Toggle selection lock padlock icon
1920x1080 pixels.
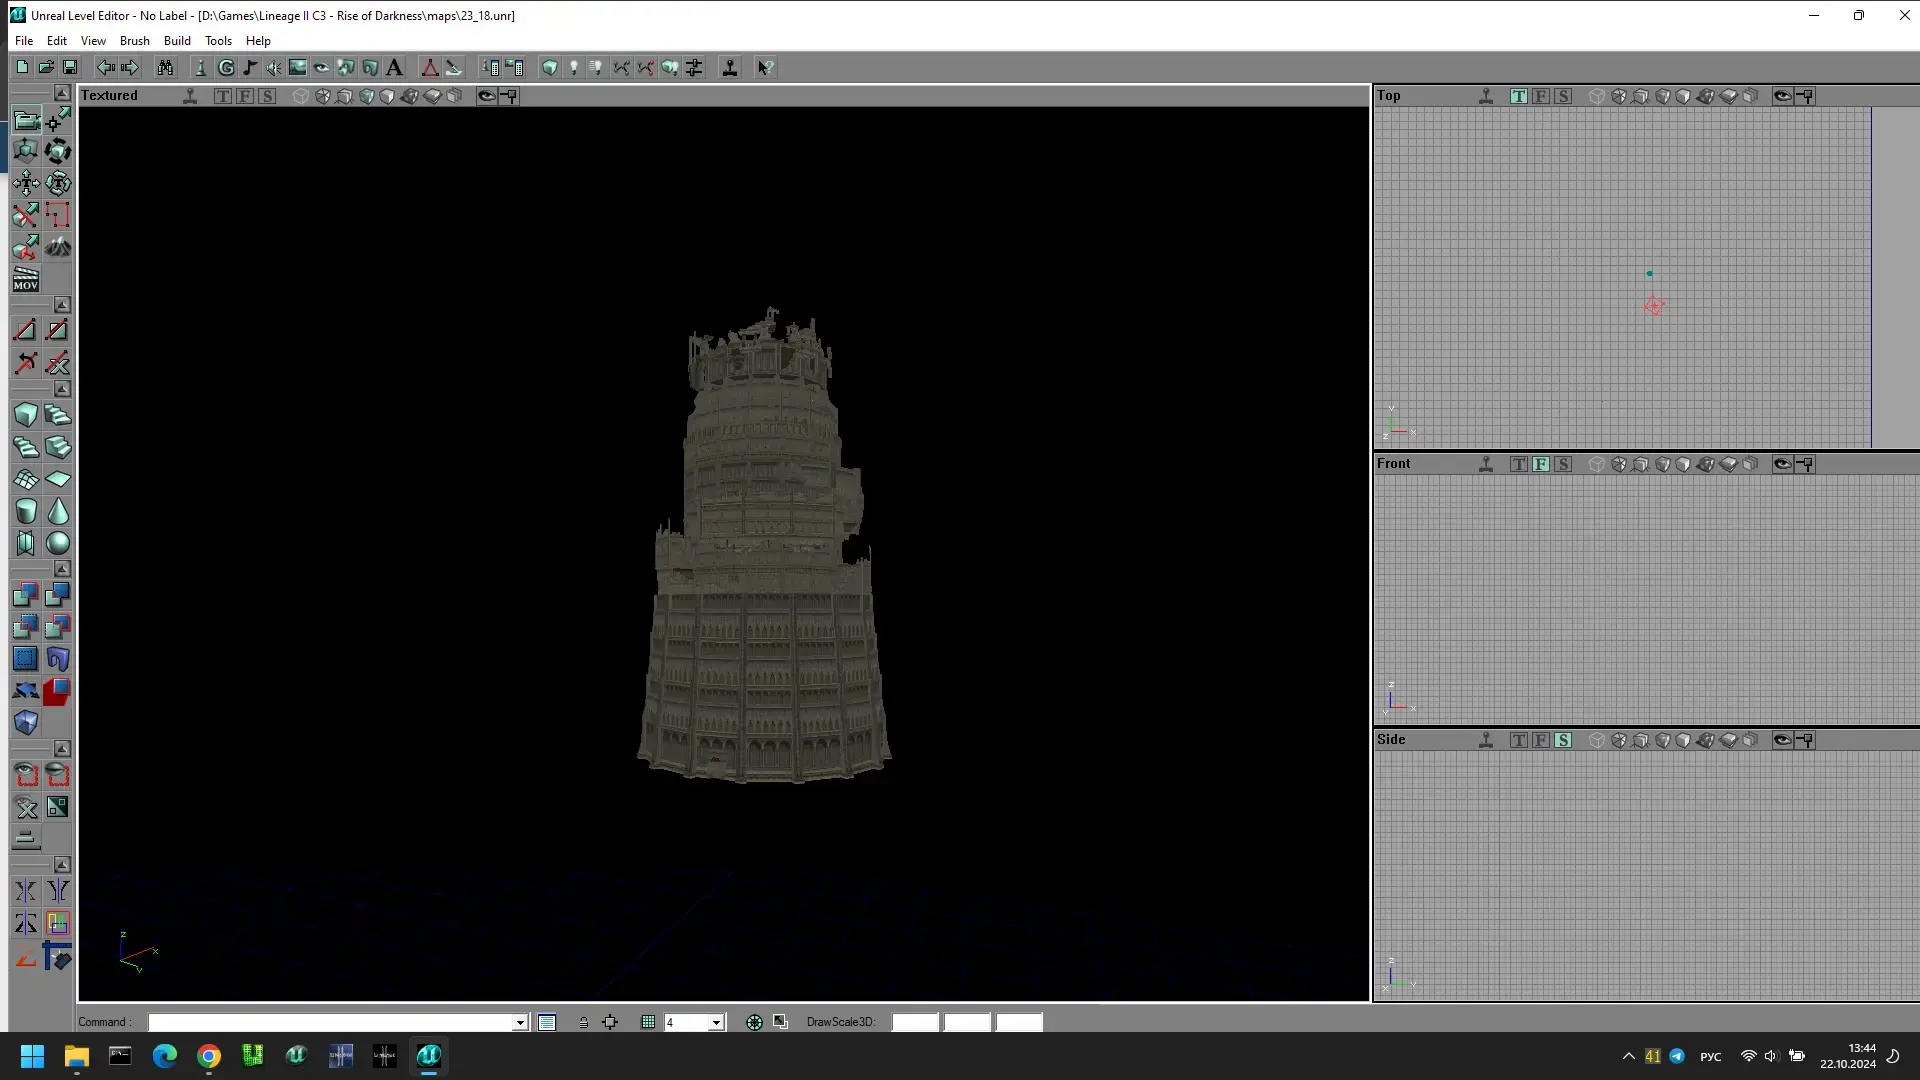(x=583, y=1022)
